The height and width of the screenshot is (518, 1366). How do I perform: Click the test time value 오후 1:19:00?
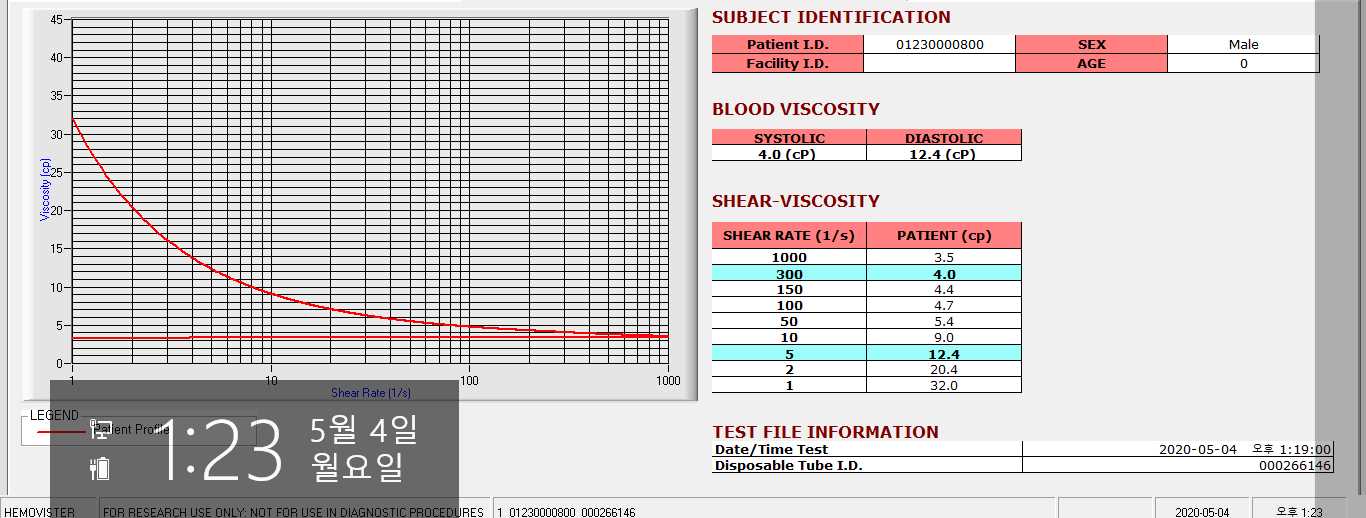tap(1292, 450)
